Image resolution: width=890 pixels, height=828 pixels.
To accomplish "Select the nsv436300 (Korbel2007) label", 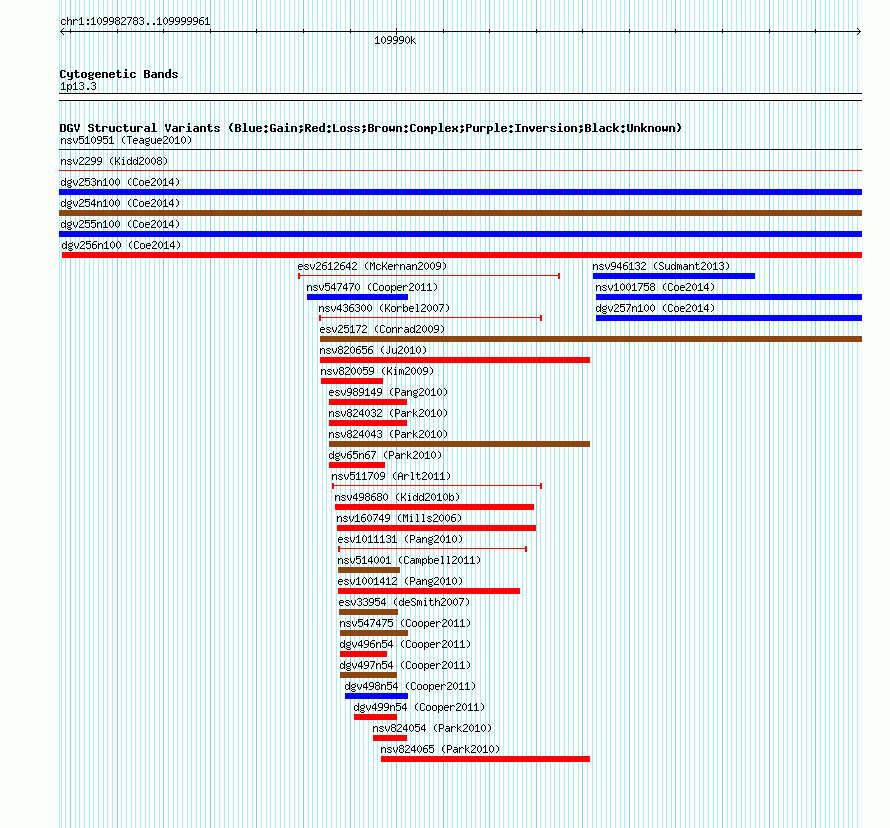I will tap(384, 308).
